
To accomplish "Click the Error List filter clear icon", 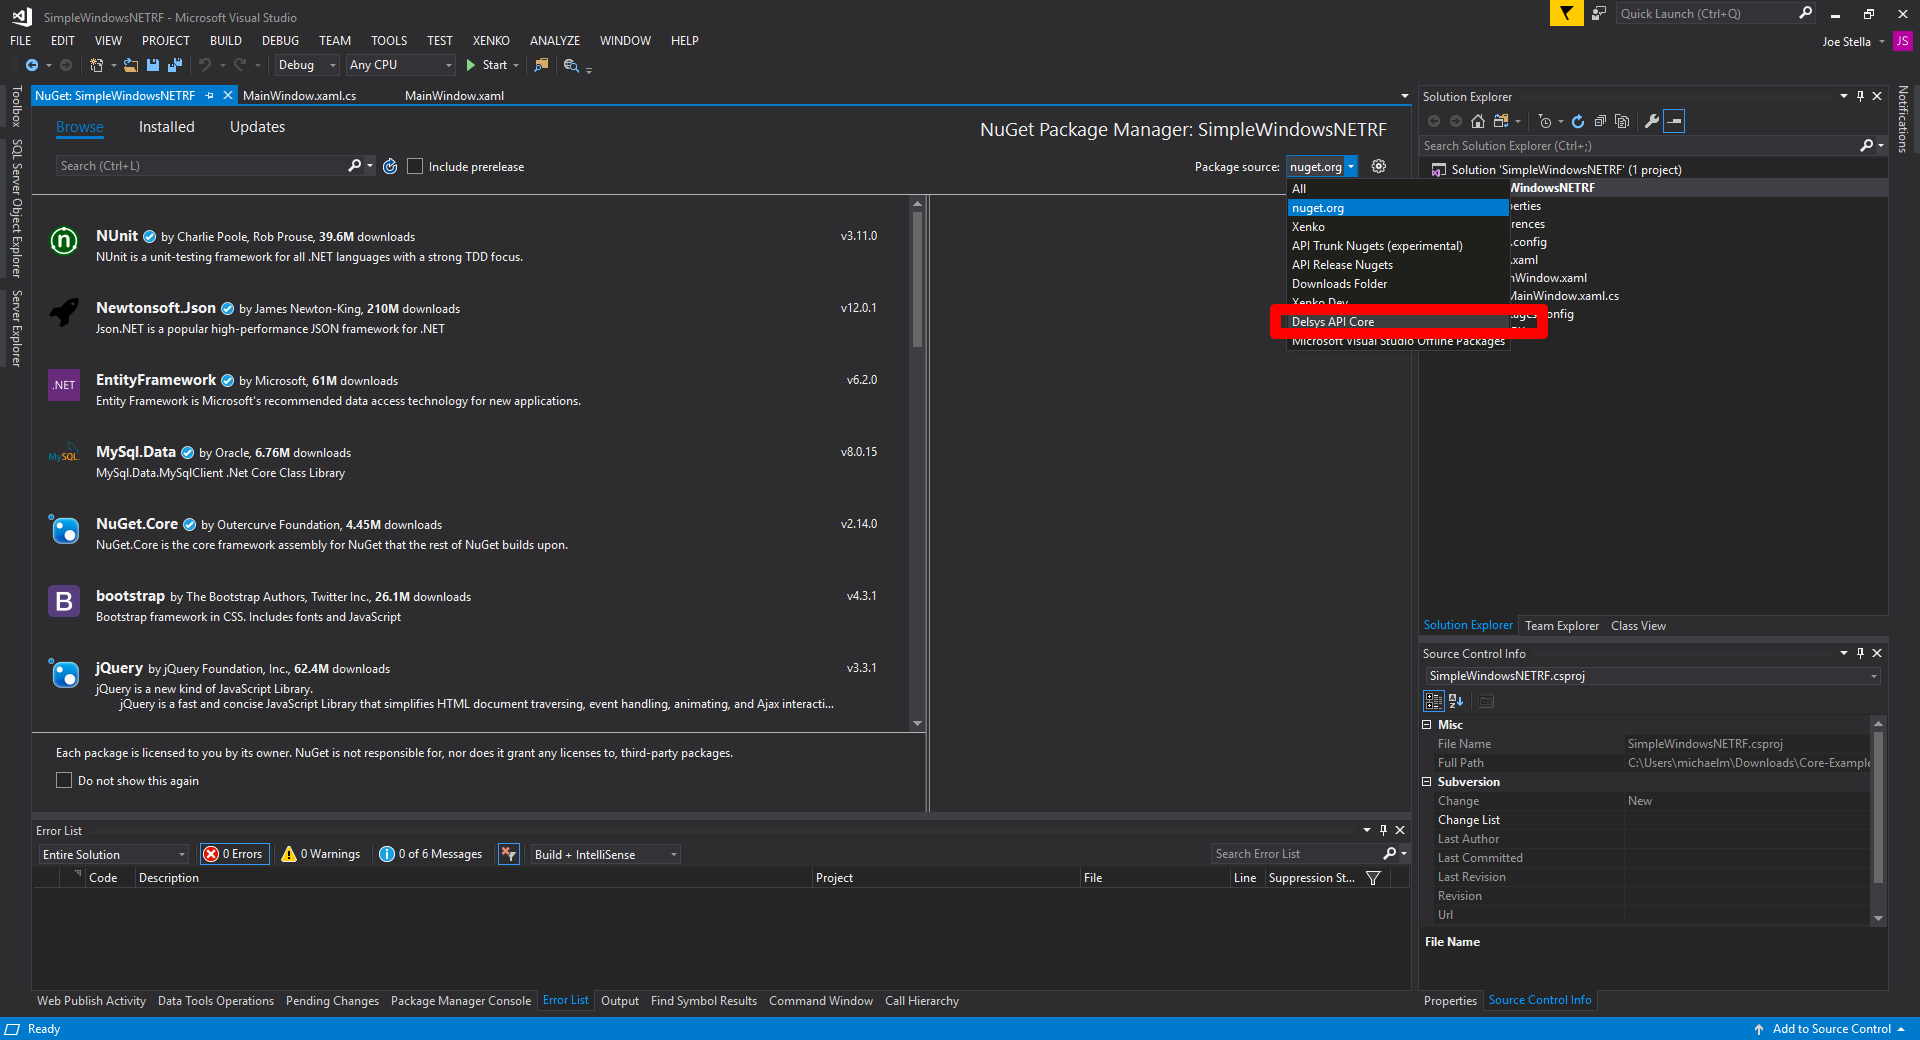I will (509, 854).
